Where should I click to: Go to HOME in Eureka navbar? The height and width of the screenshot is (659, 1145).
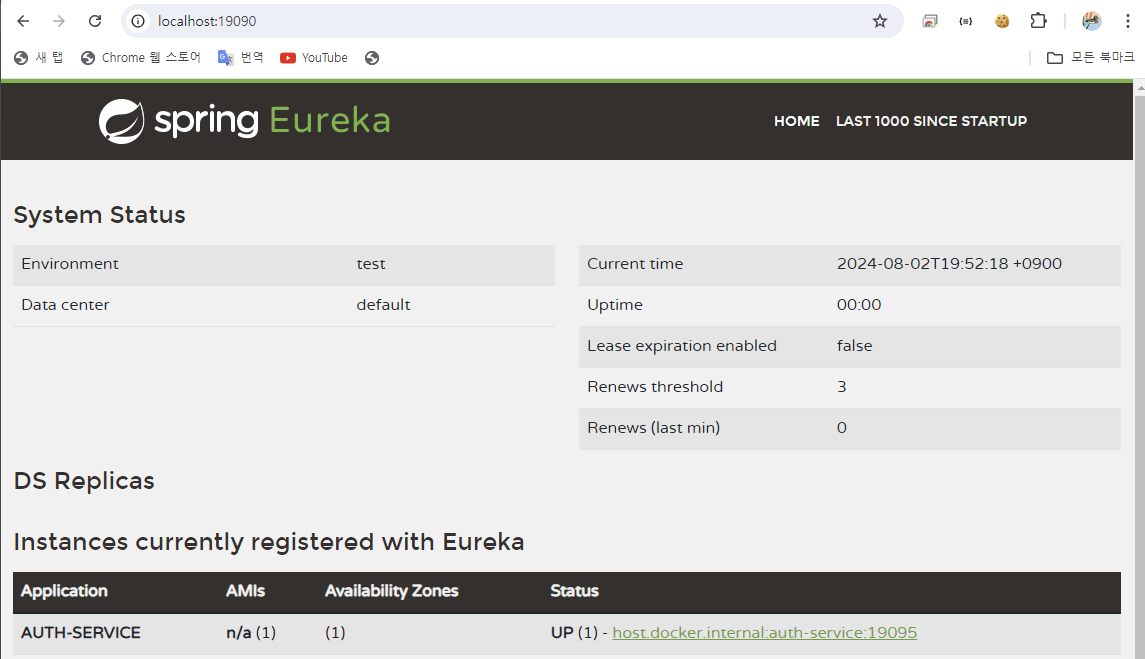point(797,121)
